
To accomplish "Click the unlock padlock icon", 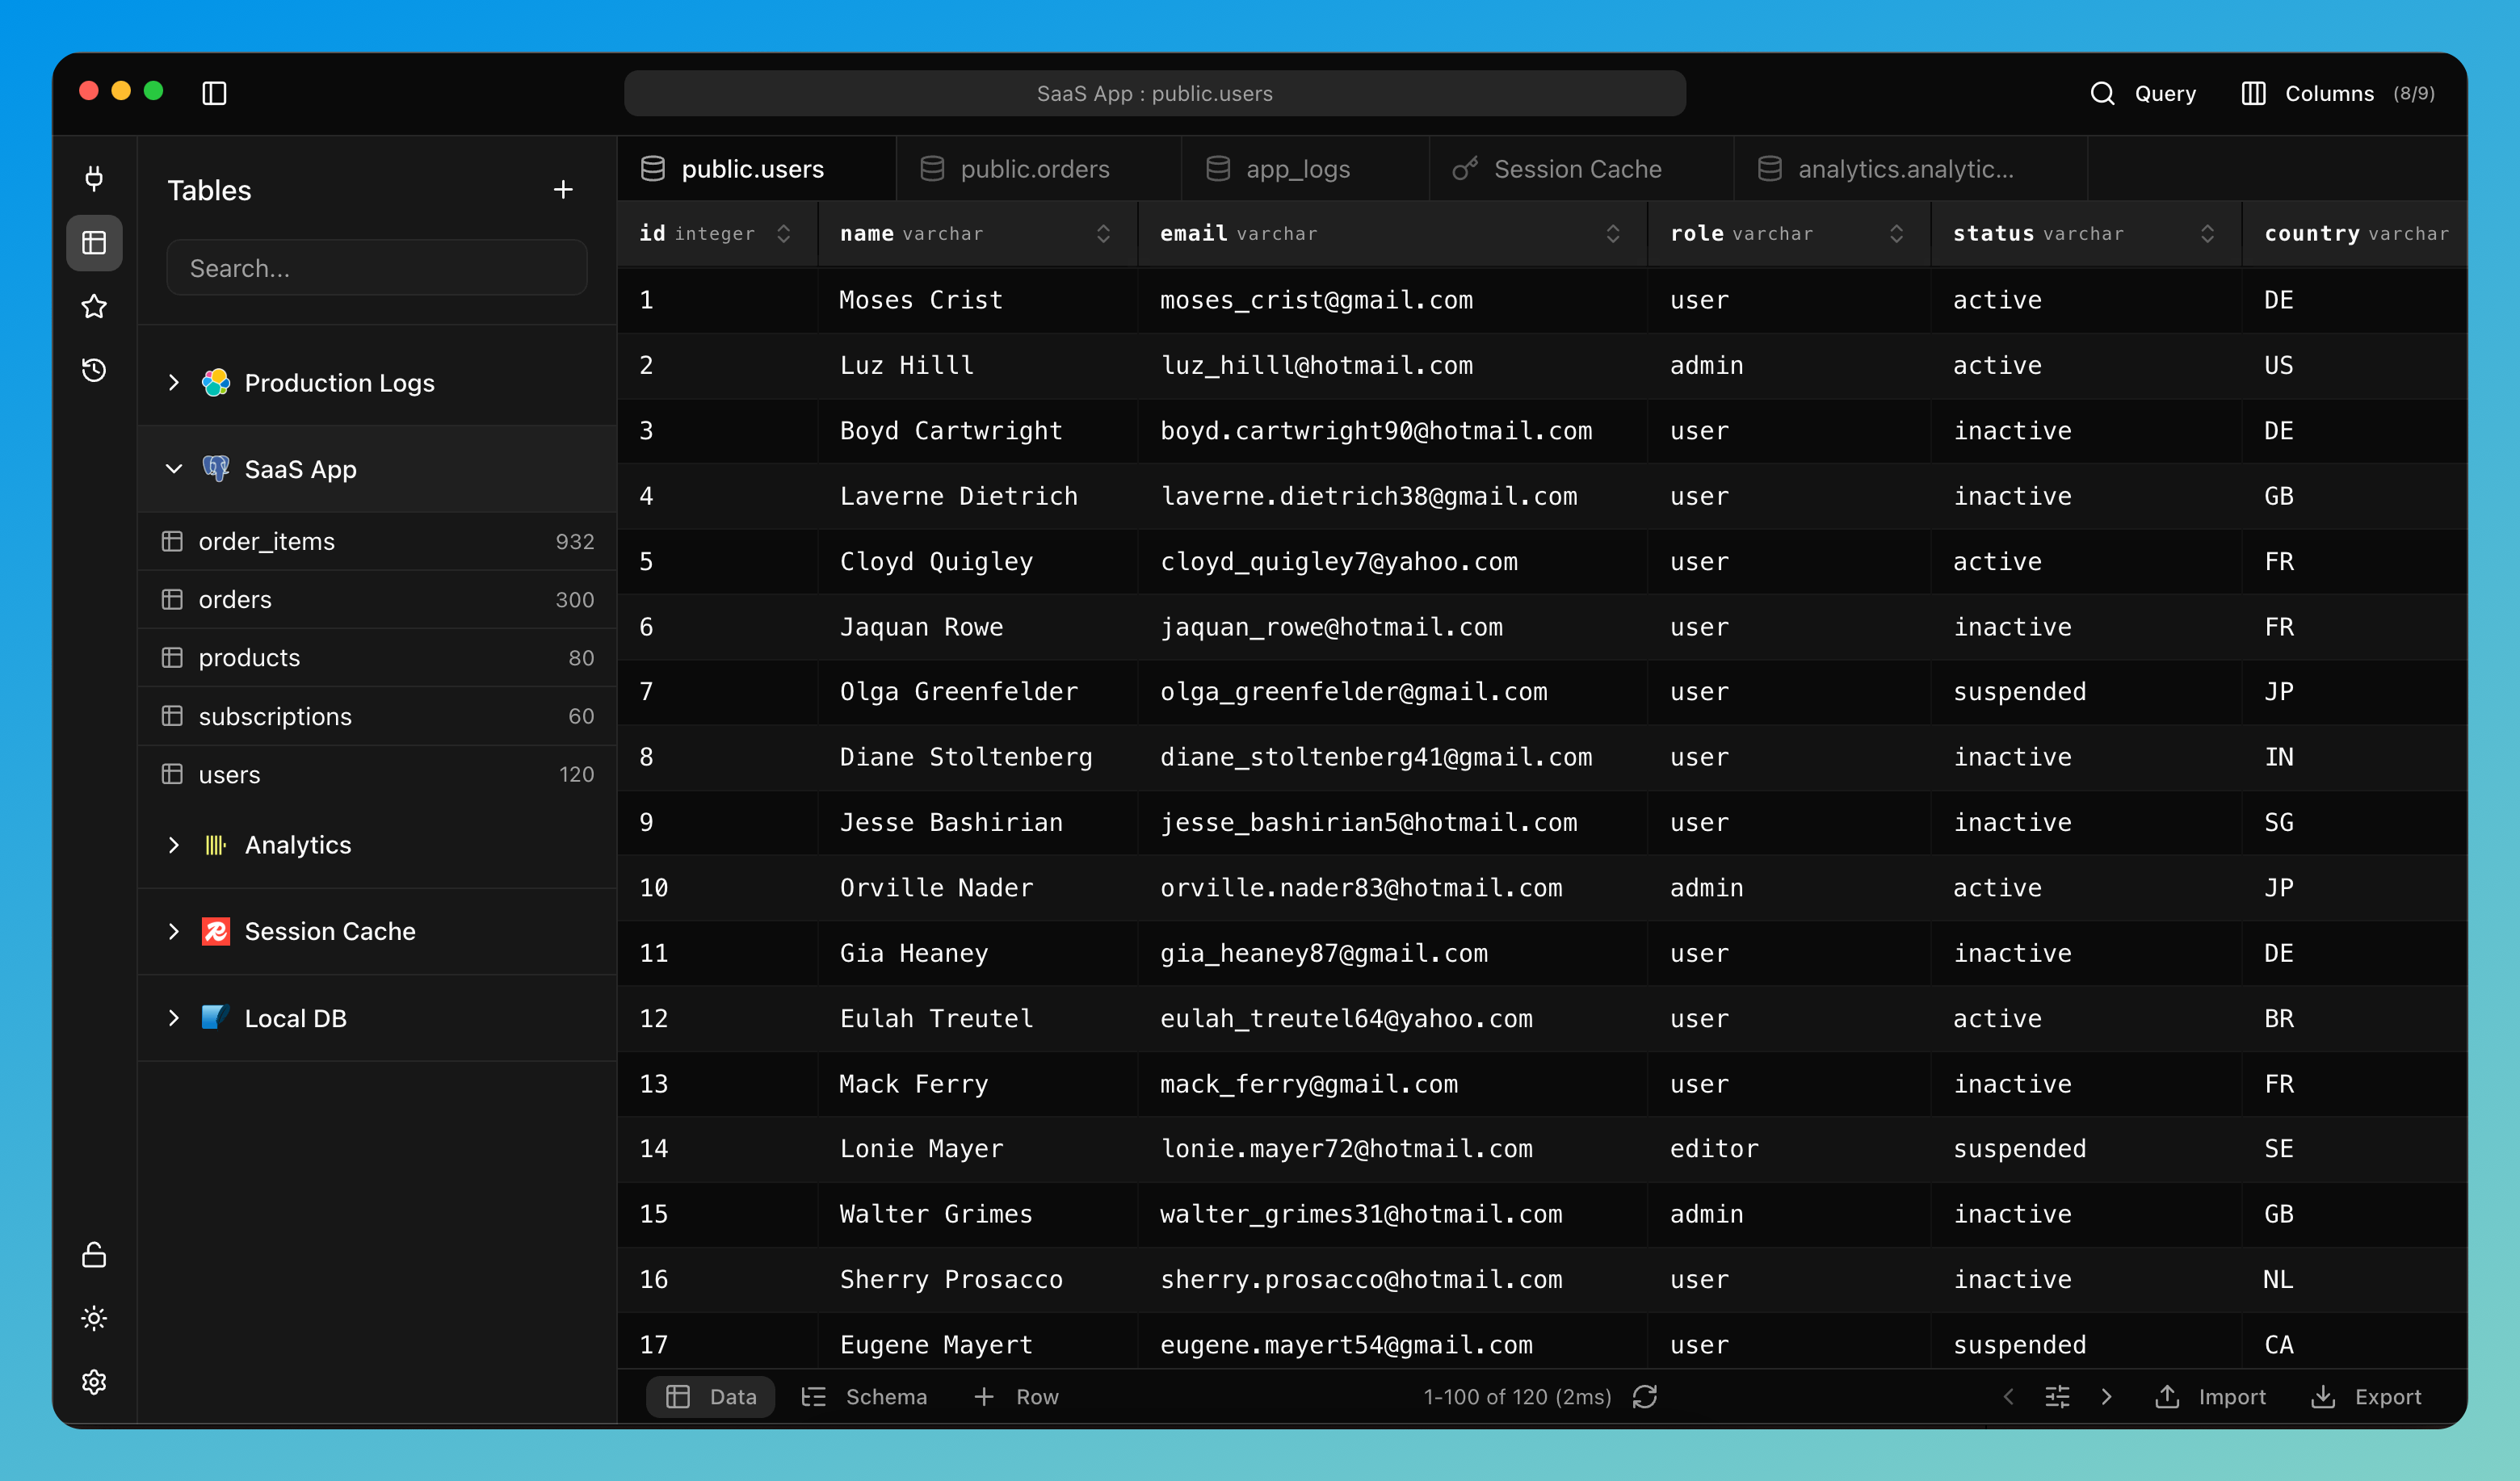I will point(94,1255).
